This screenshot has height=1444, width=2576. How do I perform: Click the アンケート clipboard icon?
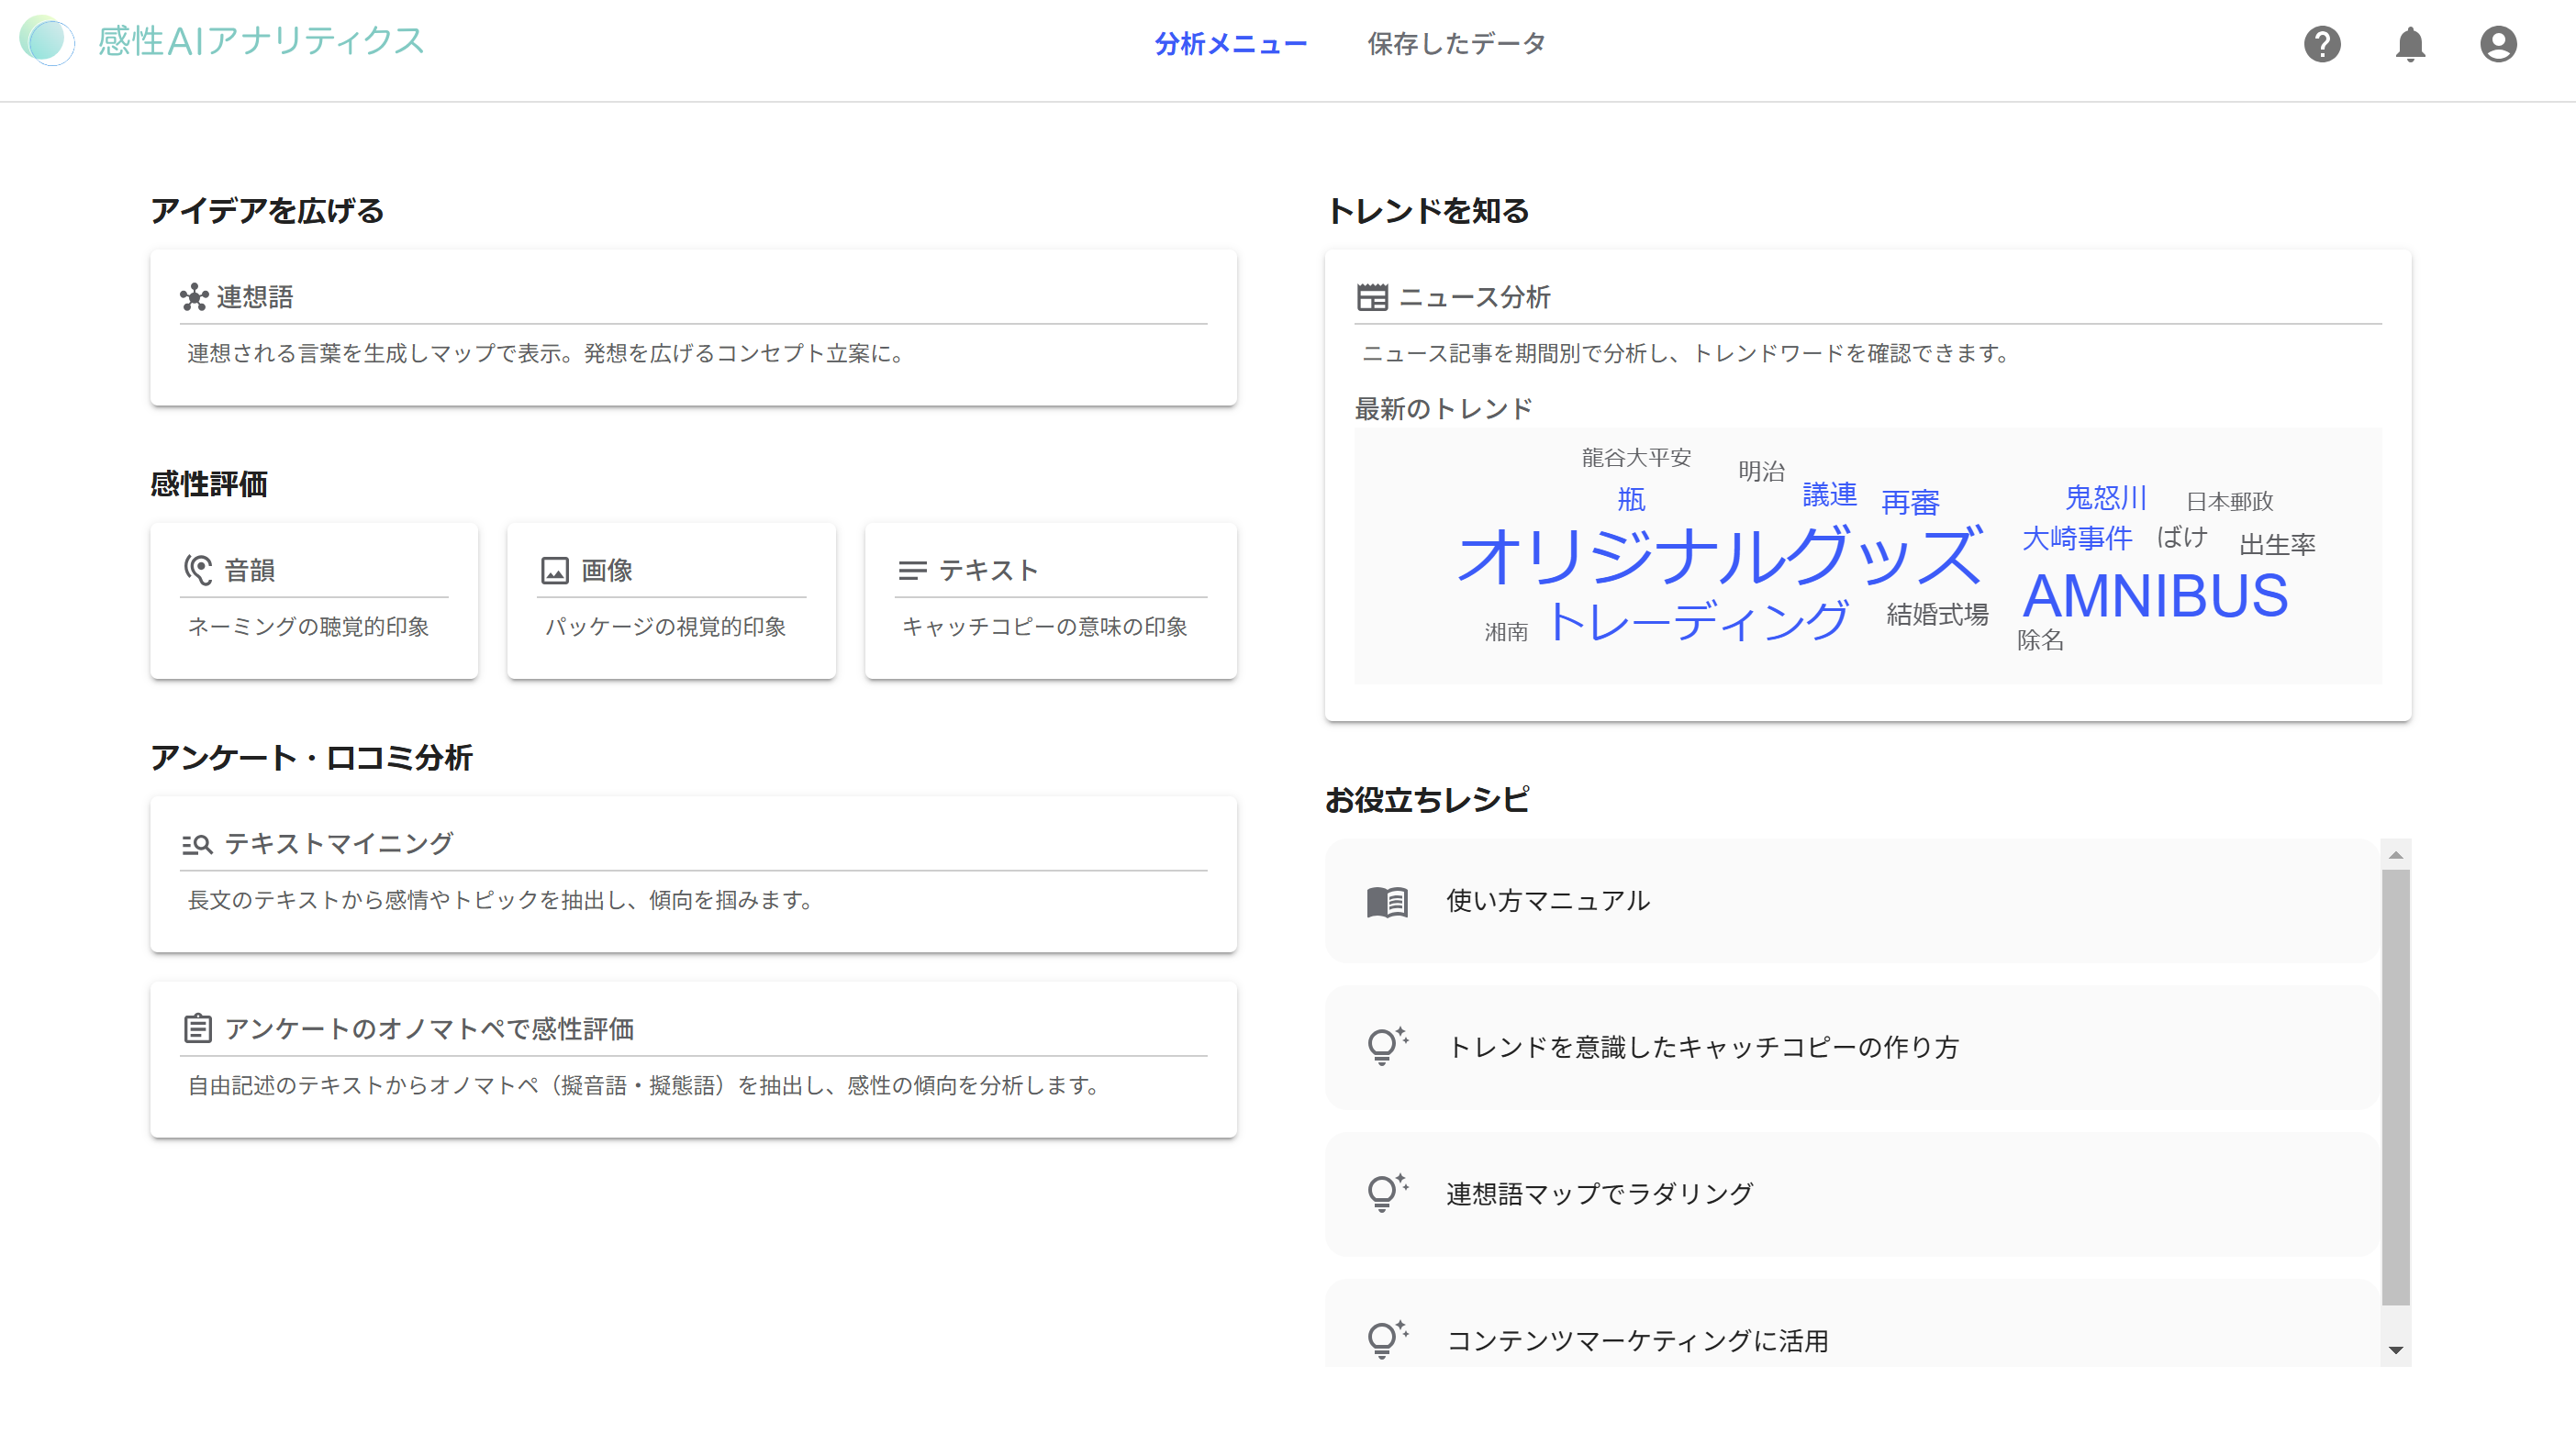tap(198, 1028)
